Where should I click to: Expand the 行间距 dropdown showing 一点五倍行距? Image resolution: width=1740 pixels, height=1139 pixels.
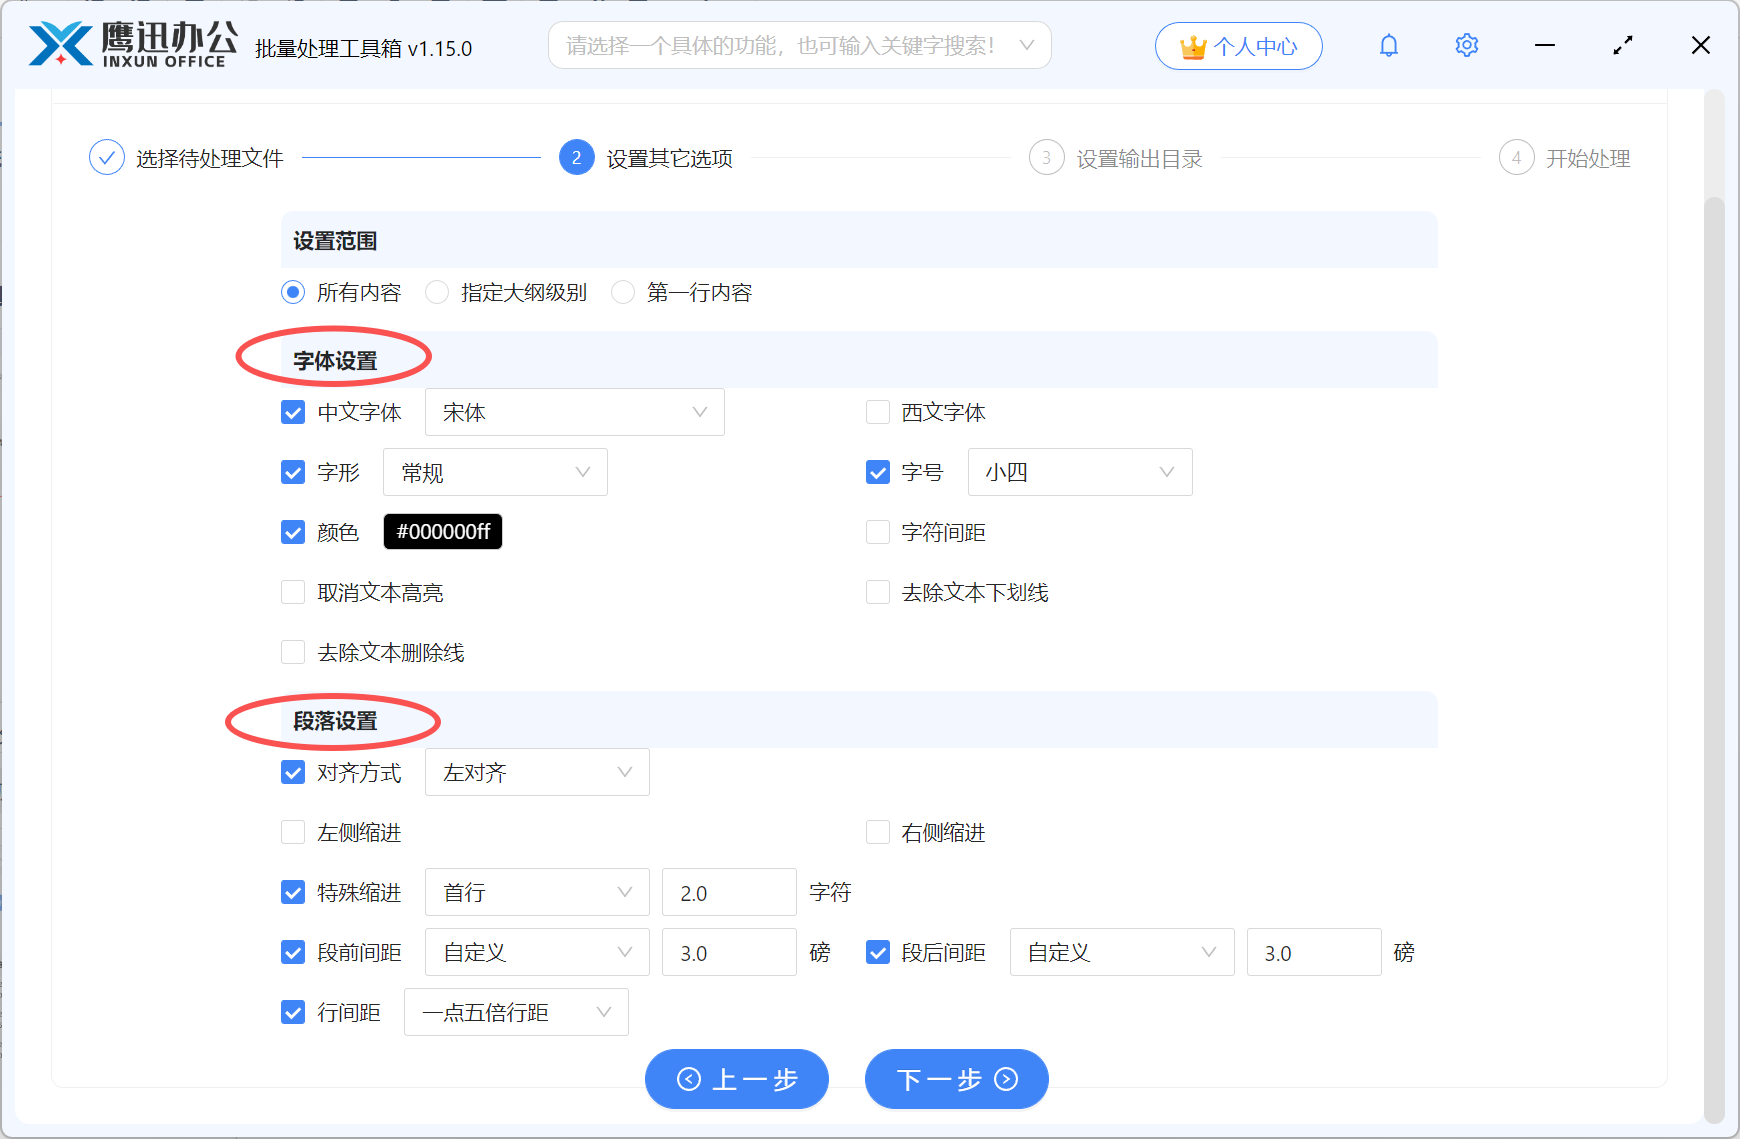pyautogui.click(x=516, y=1011)
